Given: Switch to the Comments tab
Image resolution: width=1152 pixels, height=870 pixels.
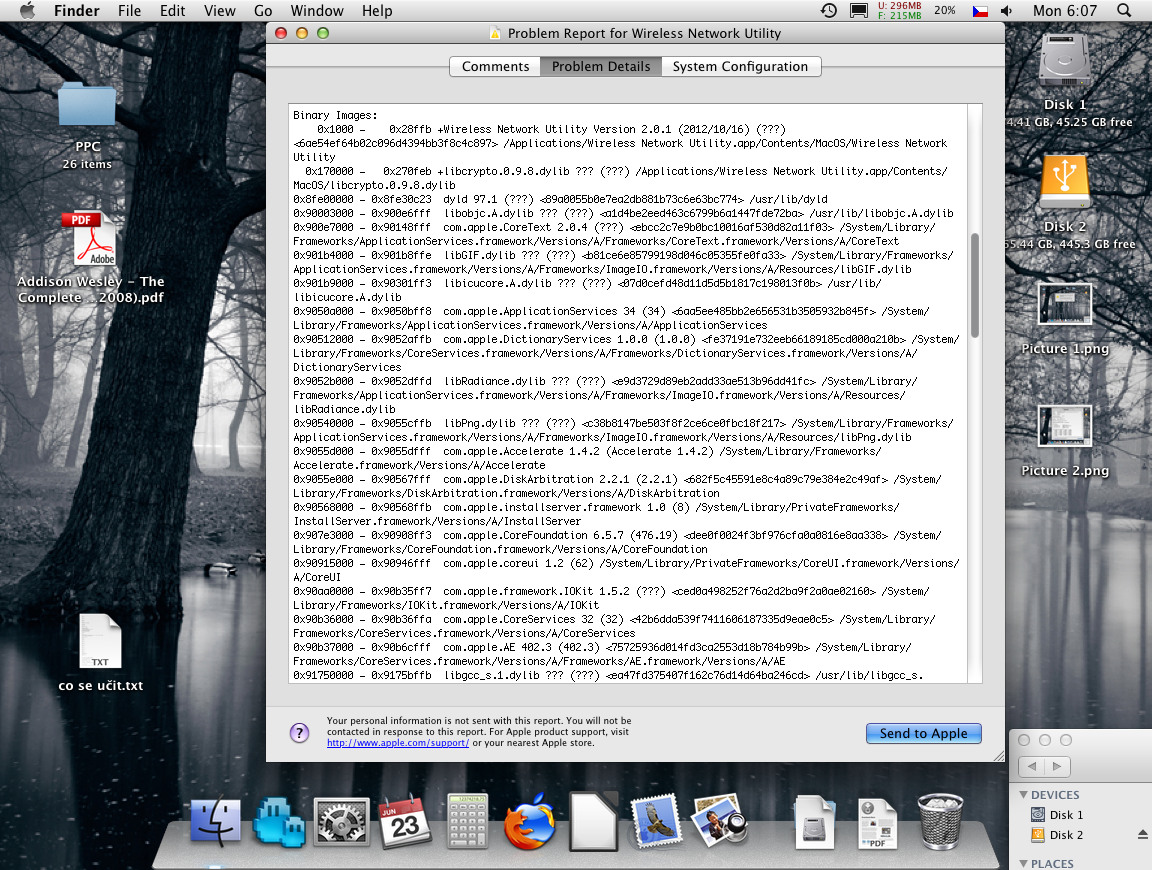Looking at the screenshot, I should click(495, 66).
